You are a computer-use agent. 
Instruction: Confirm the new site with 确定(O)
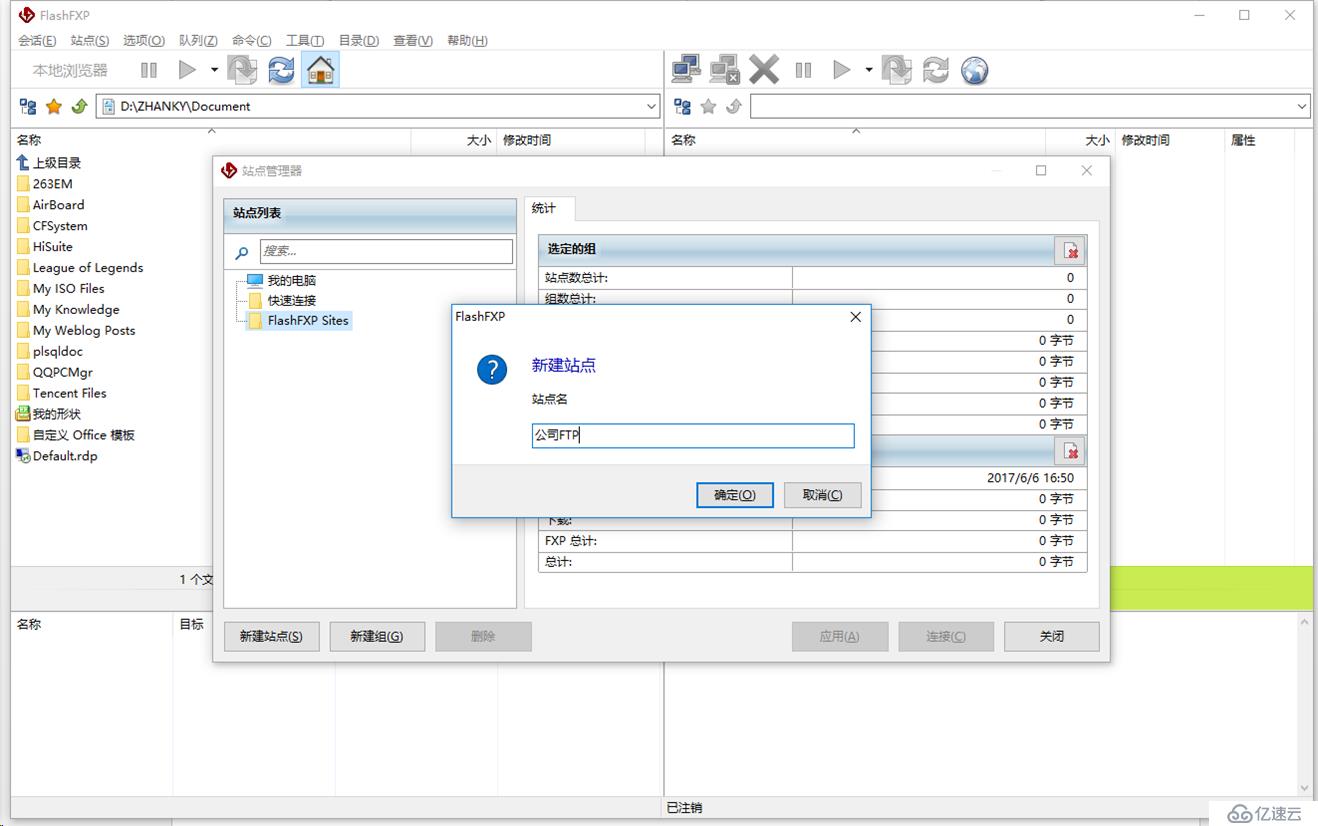[x=735, y=495]
